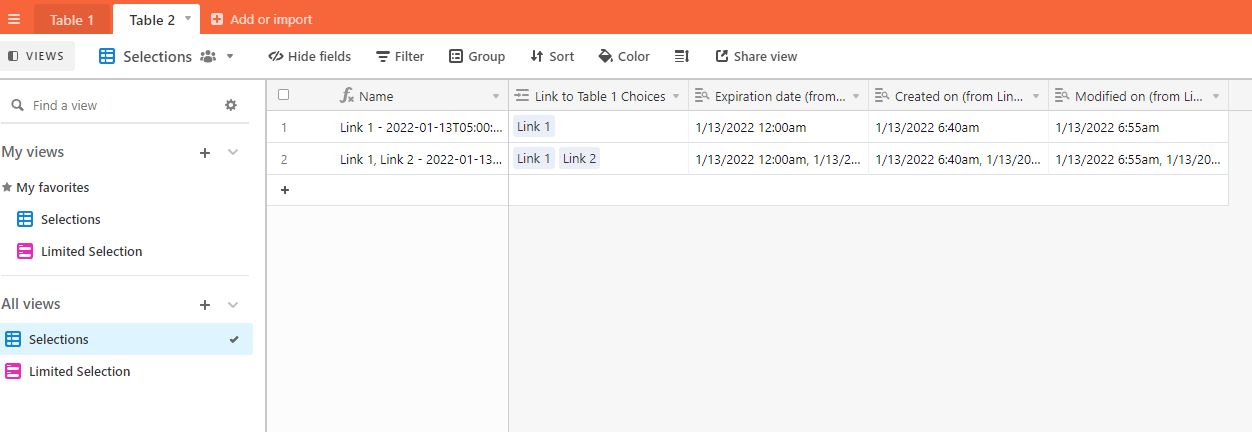This screenshot has width=1252, height=432.
Task: Click Hide fields in toolbar
Action: coord(309,56)
